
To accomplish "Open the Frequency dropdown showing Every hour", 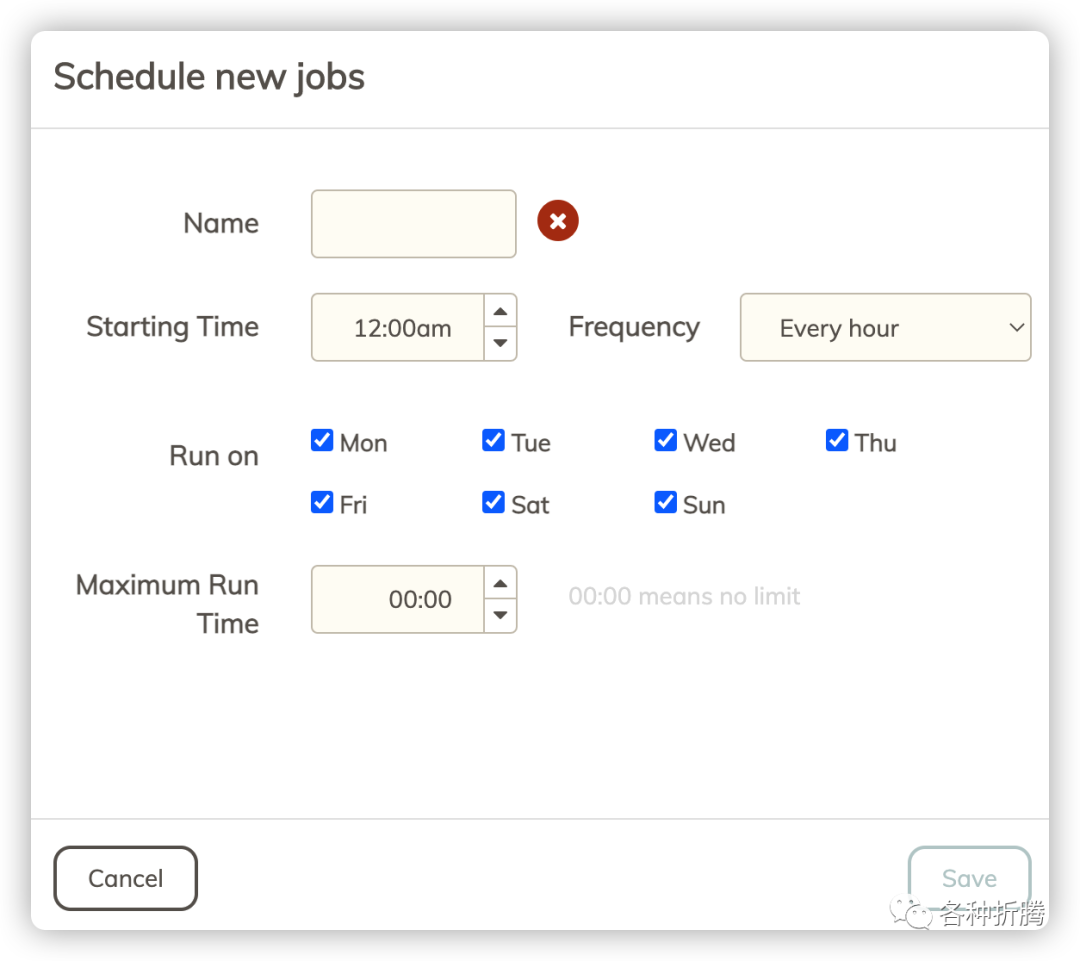I will 885,328.
